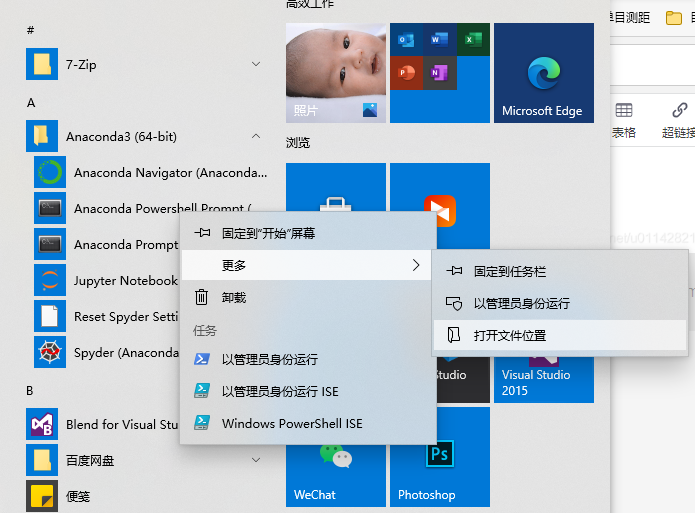Click the # letter group header
695x513 pixels.
pyautogui.click(x=31, y=30)
